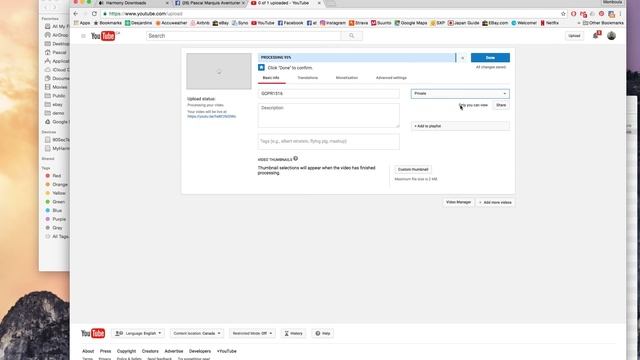This screenshot has width=640, height=360.
Task: Go back with browser back arrow
Action: point(76,13)
